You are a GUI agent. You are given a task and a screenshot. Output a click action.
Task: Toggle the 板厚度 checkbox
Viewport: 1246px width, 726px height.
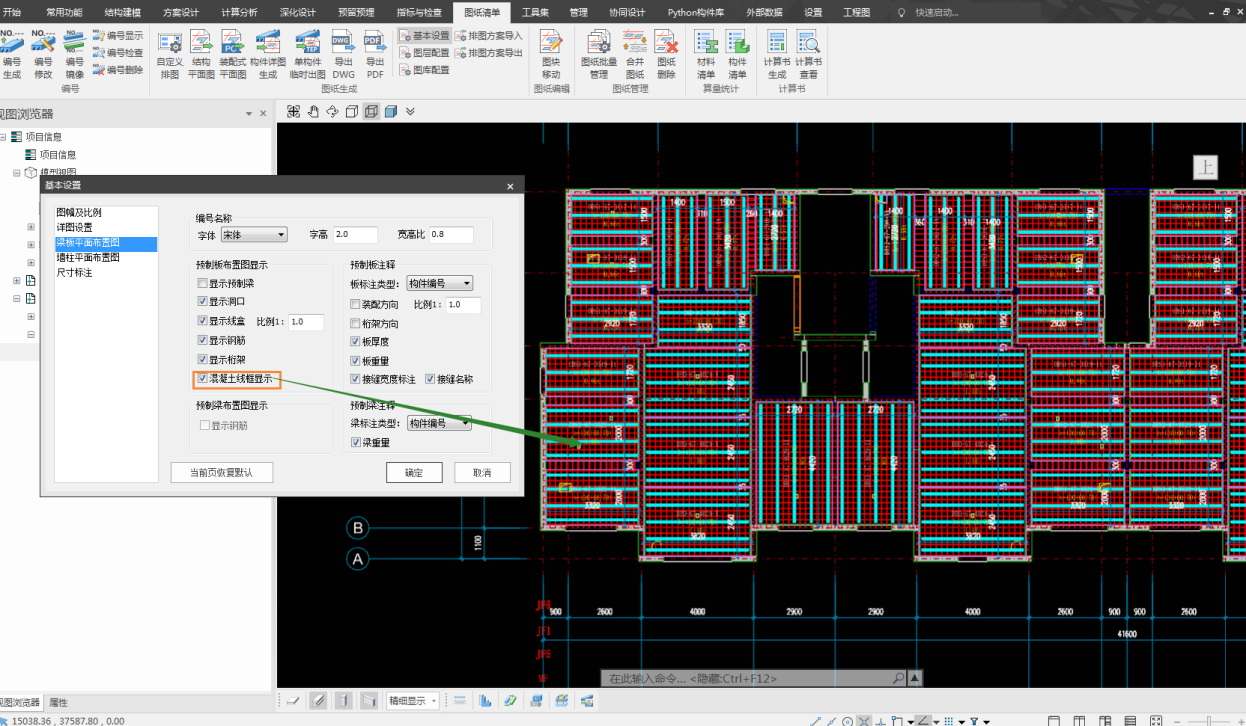coord(355,342)
